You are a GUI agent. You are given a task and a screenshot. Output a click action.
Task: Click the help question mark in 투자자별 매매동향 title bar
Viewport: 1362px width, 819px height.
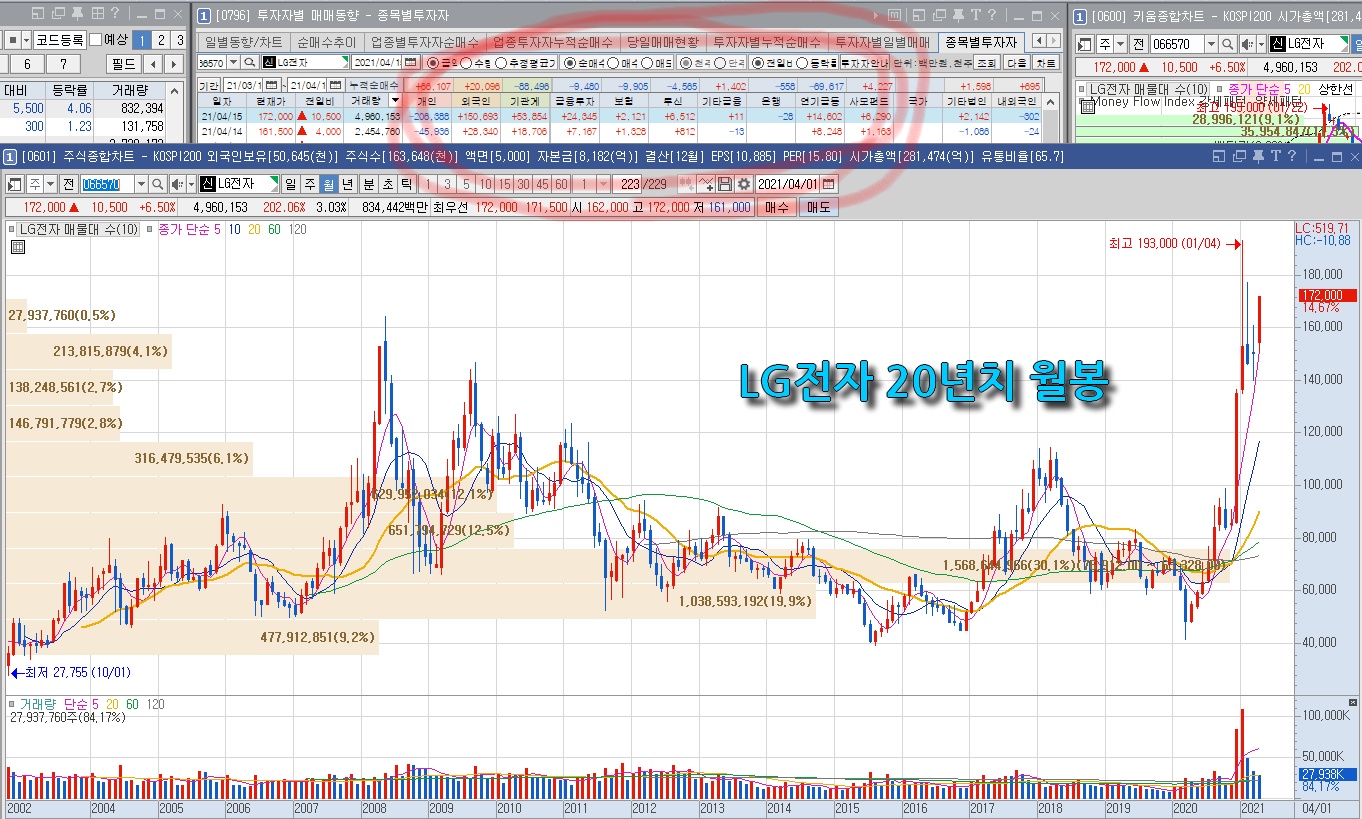click(x=991, y=15)
